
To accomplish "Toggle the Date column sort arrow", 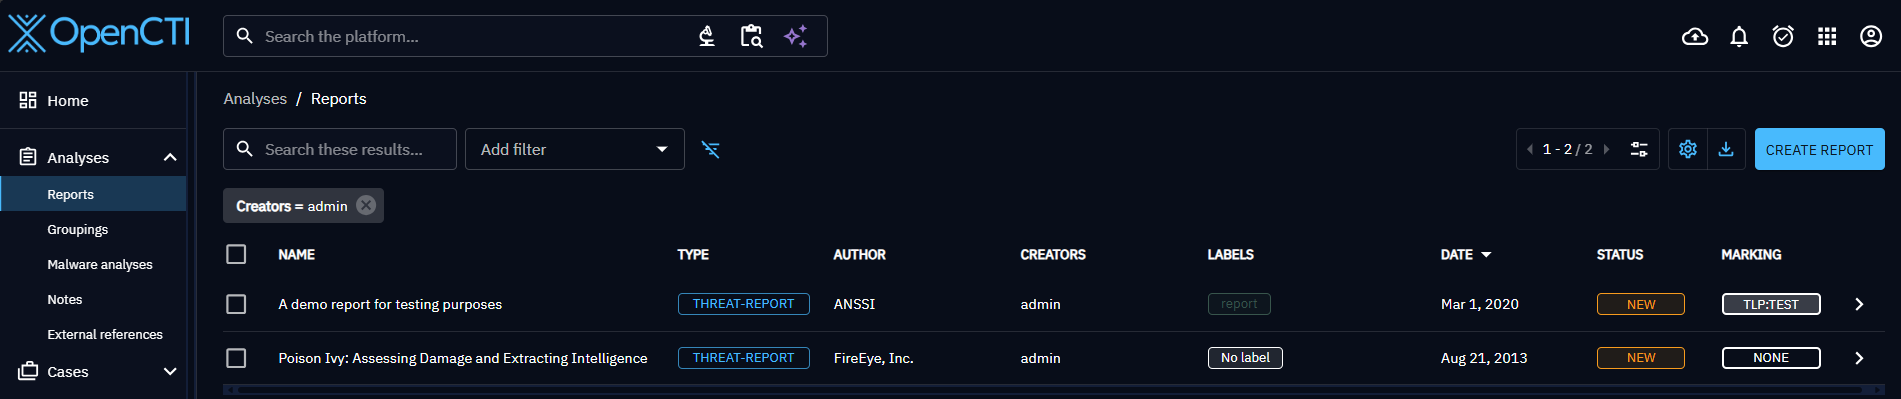I will (x=1486, y=255).
